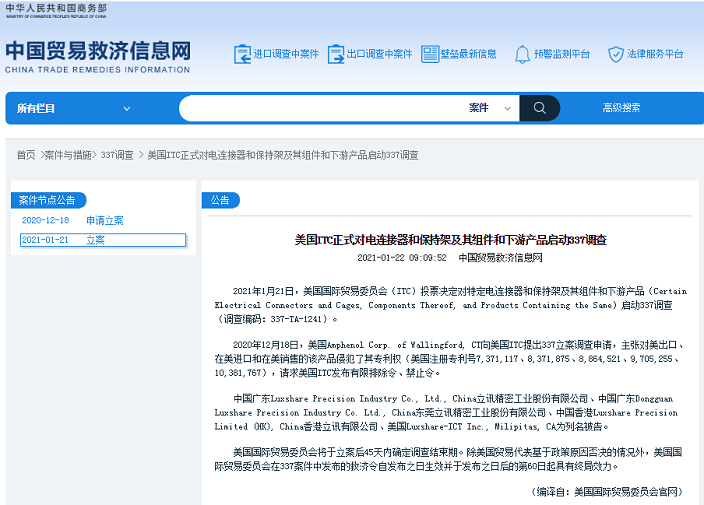Viewport: 704px width, 505px height.
Task: Go to 337调查 breadcrumb
Action: coord(117,155)
